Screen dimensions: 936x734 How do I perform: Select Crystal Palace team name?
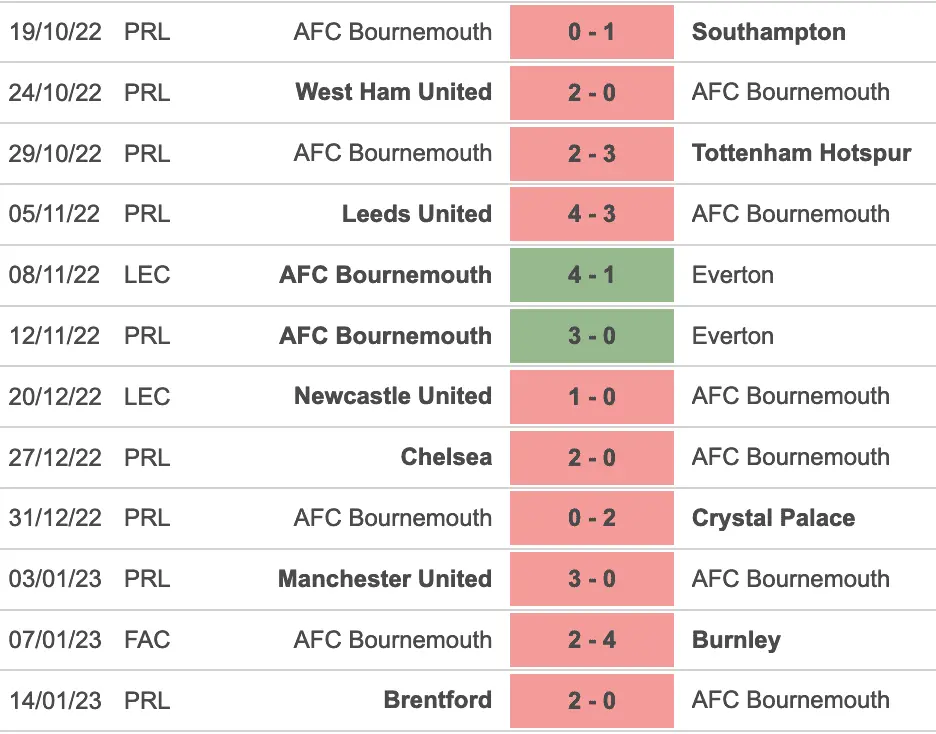pos(773,518)
